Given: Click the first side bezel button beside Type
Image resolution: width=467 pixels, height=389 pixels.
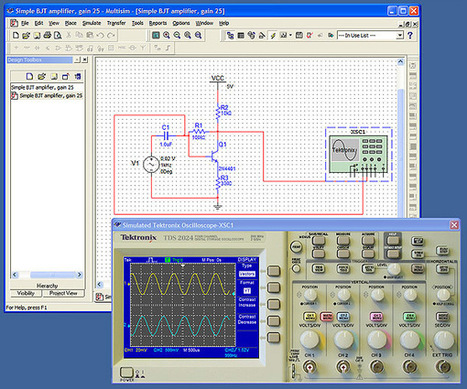Looking at the screenshot, I should (274, 271).
